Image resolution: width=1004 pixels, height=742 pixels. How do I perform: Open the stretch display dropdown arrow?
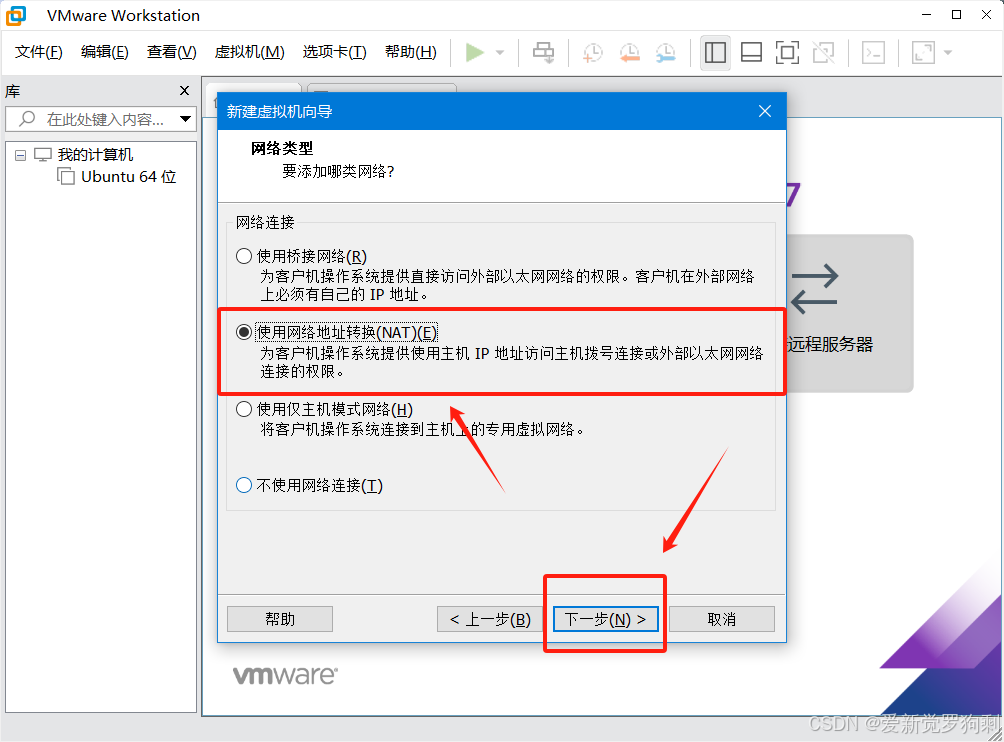point(948,52)
